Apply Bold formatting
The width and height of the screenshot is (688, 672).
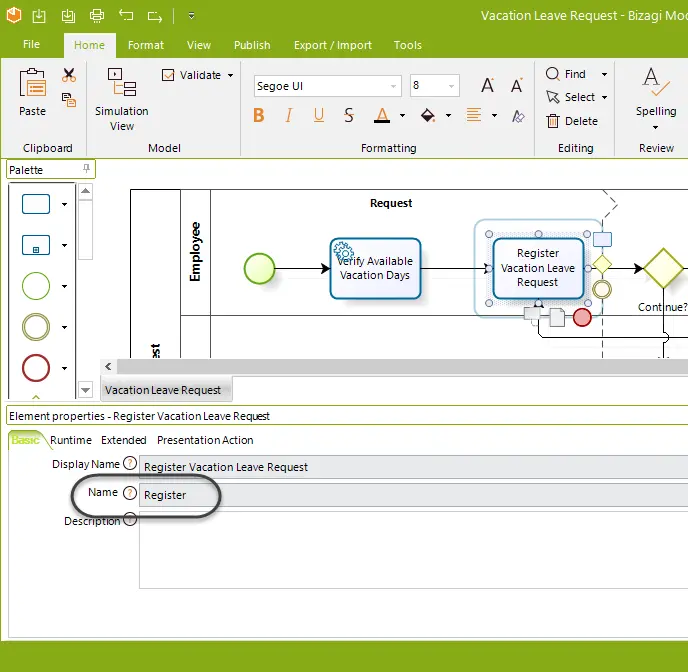tap(258, 115)
